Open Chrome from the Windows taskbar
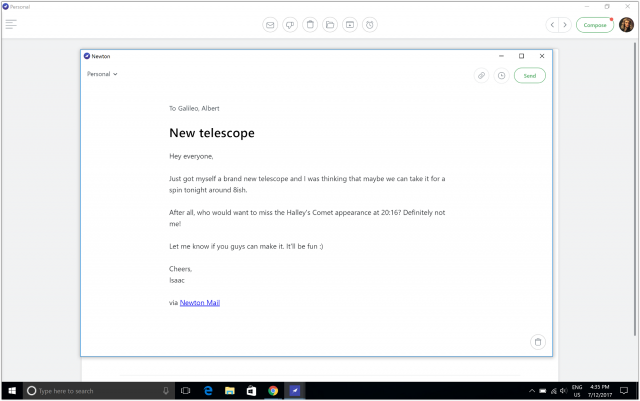The width and height of the screenshot is (640, 401). coord(273,390)
